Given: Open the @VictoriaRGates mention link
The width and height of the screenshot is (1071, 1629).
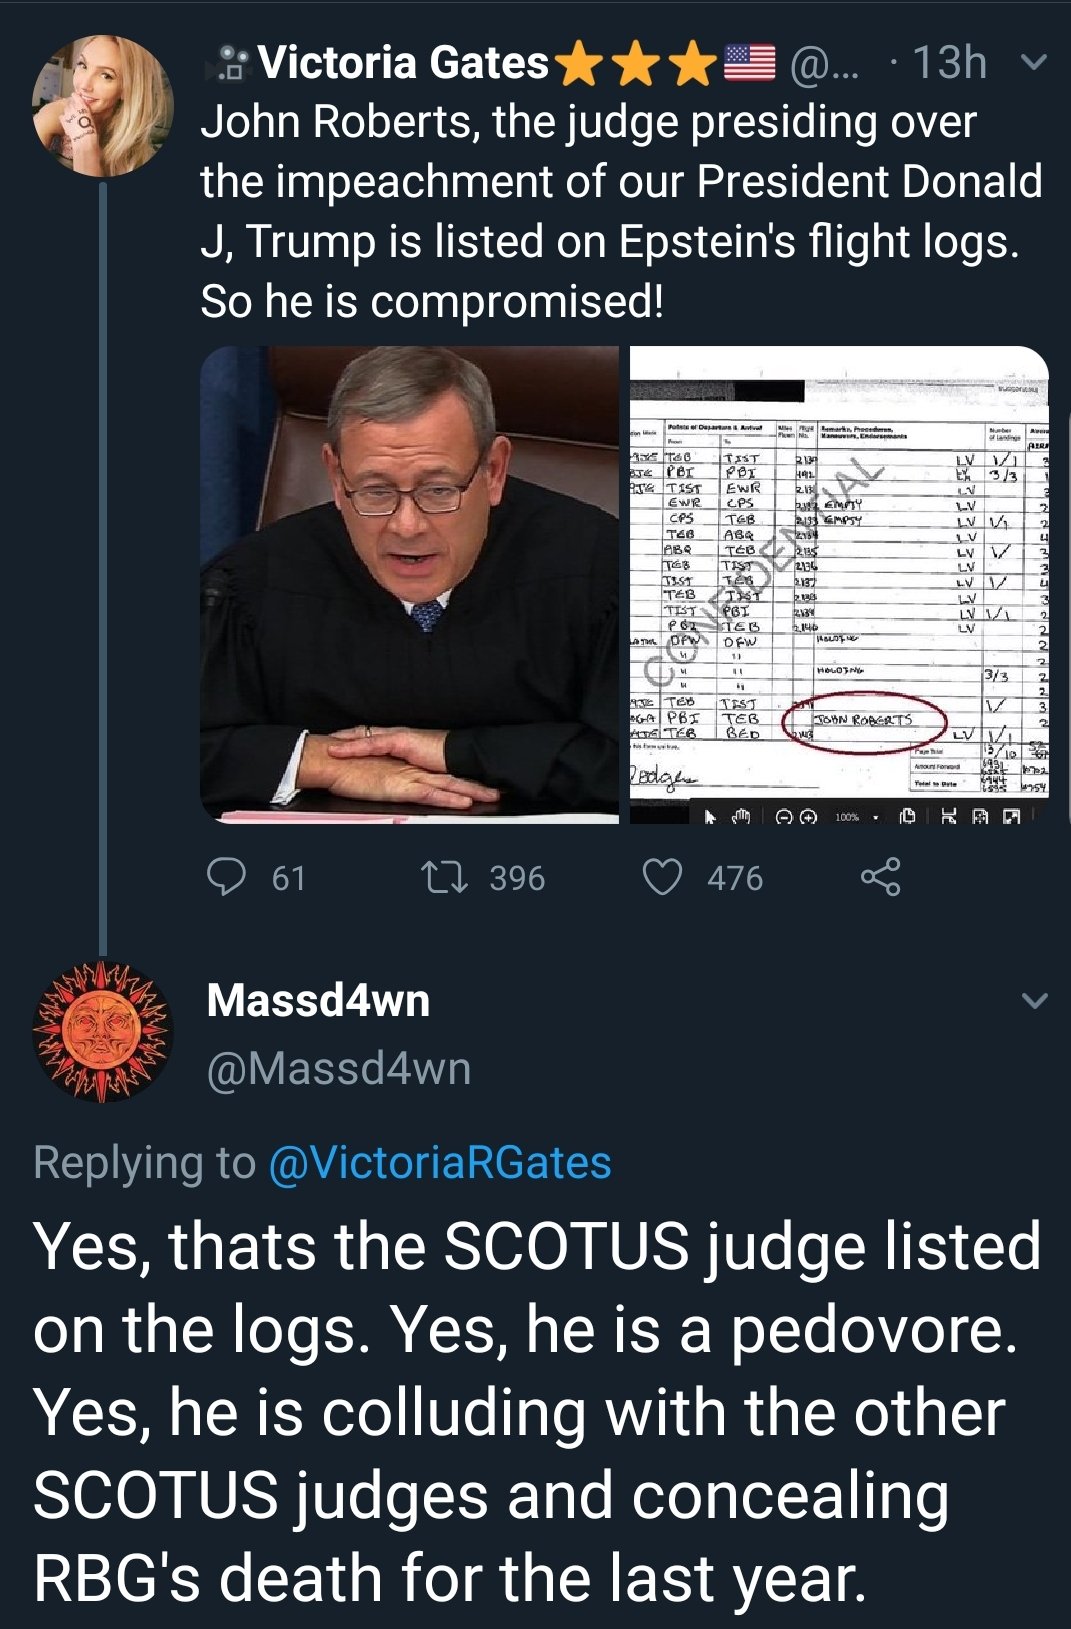Looking at the screenshot, I should click(440, 1162).
